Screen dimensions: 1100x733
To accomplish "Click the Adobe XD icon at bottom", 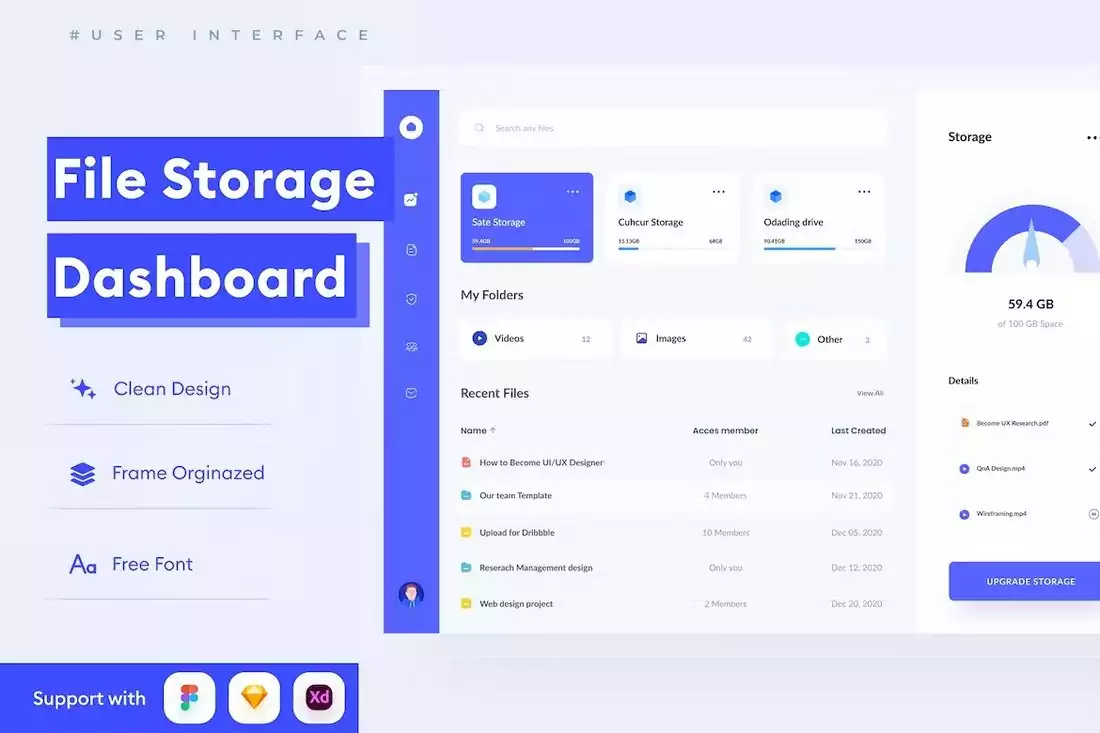I will [x=318, y=697].
